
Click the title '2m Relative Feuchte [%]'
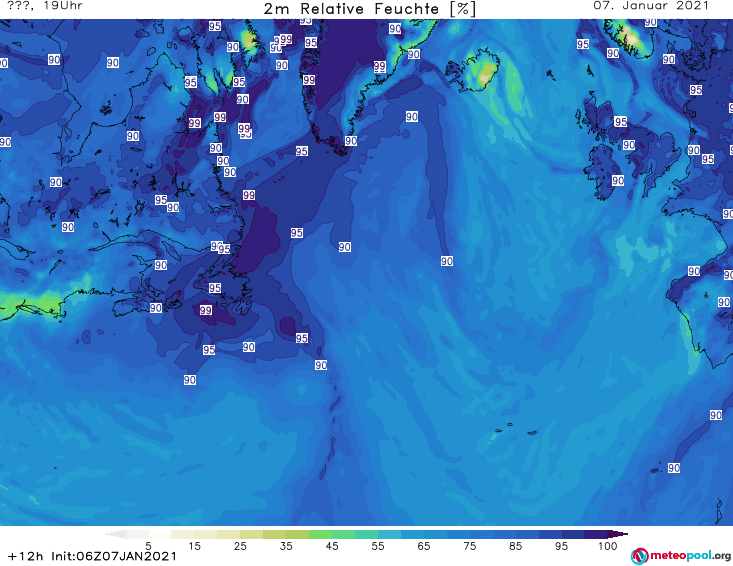pos(370,9)
